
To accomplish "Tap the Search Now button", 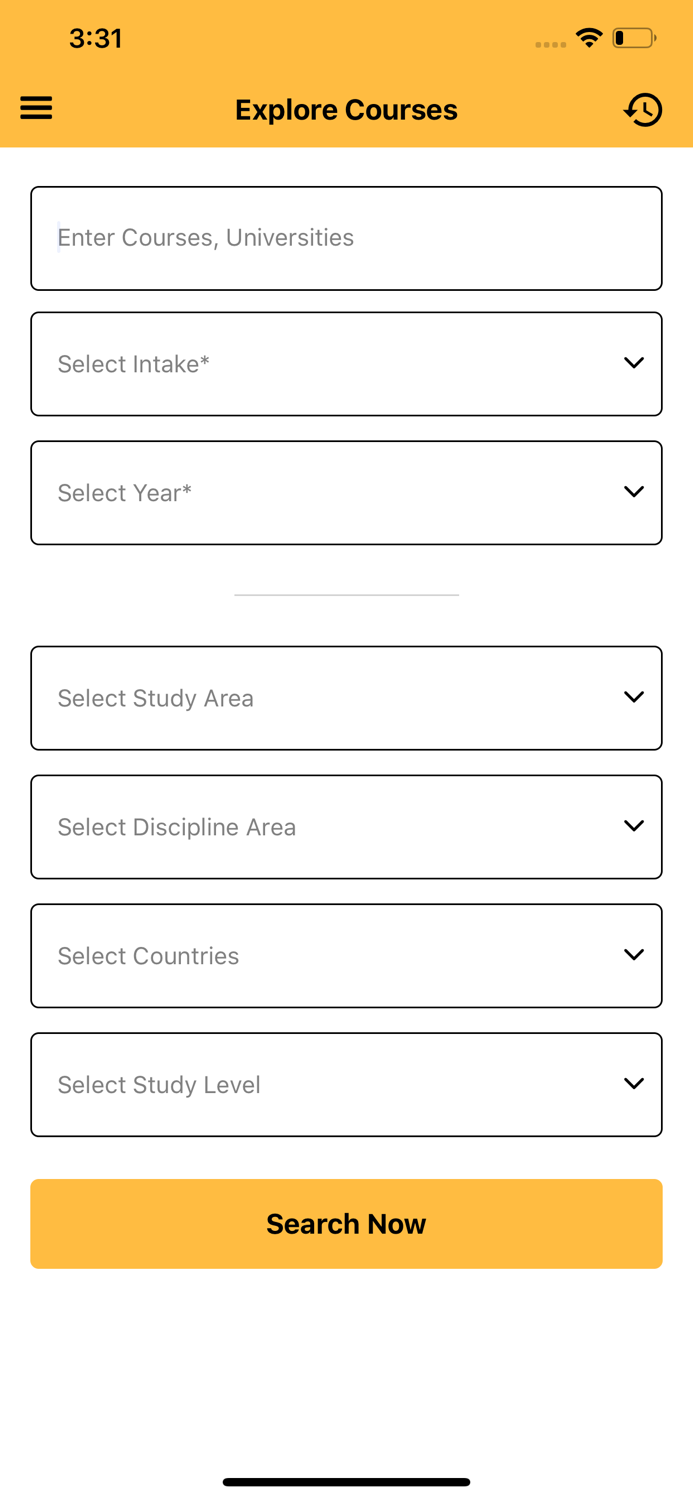I will [346, 1223].
